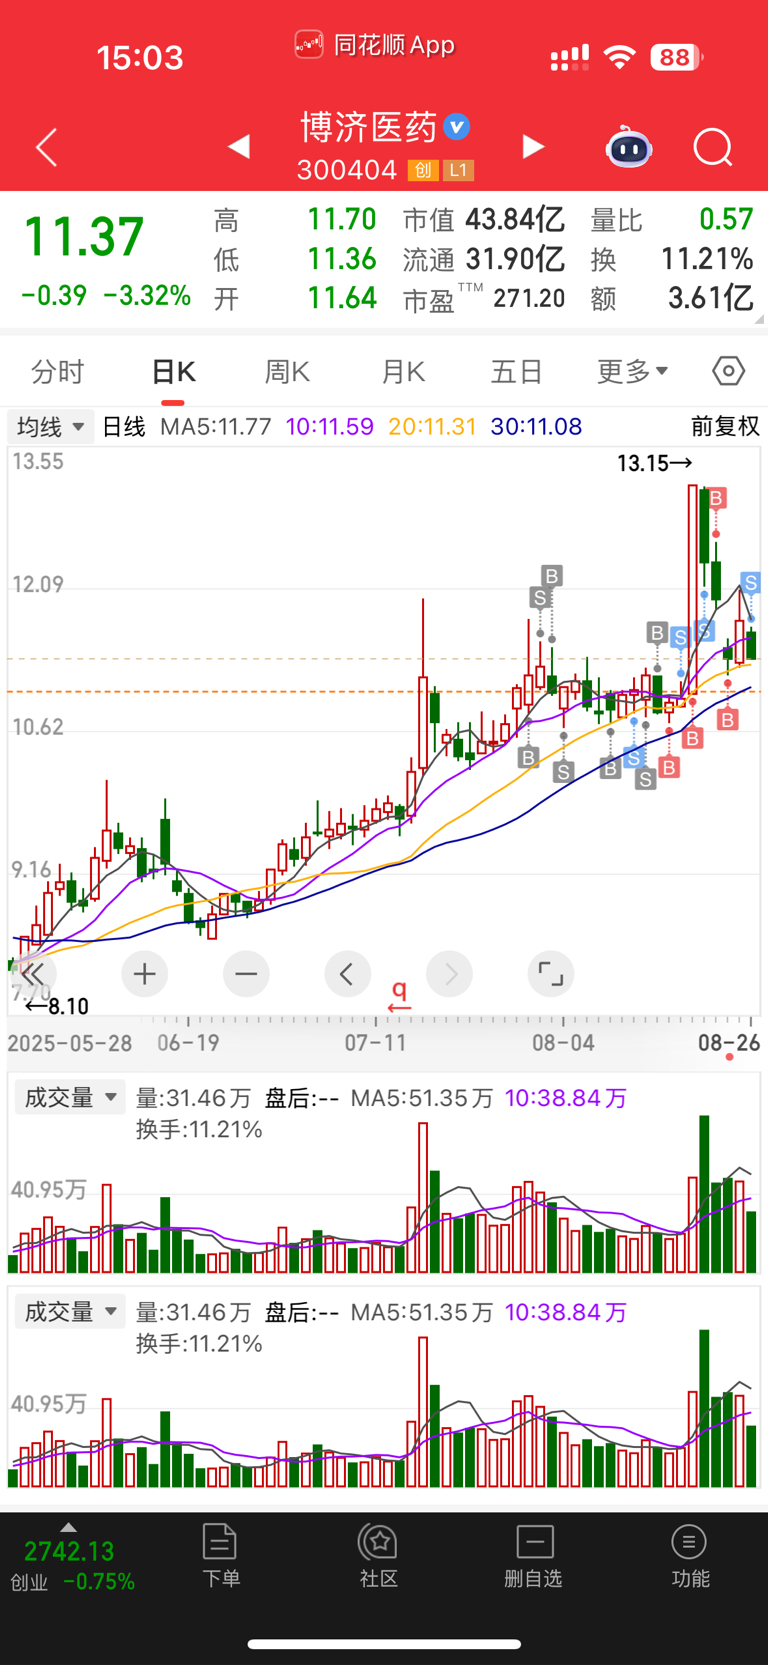The height and width of the screenshot is (1665, 769).
Task: Tap turnover amount 3.61亿
Action: (710, 298)
